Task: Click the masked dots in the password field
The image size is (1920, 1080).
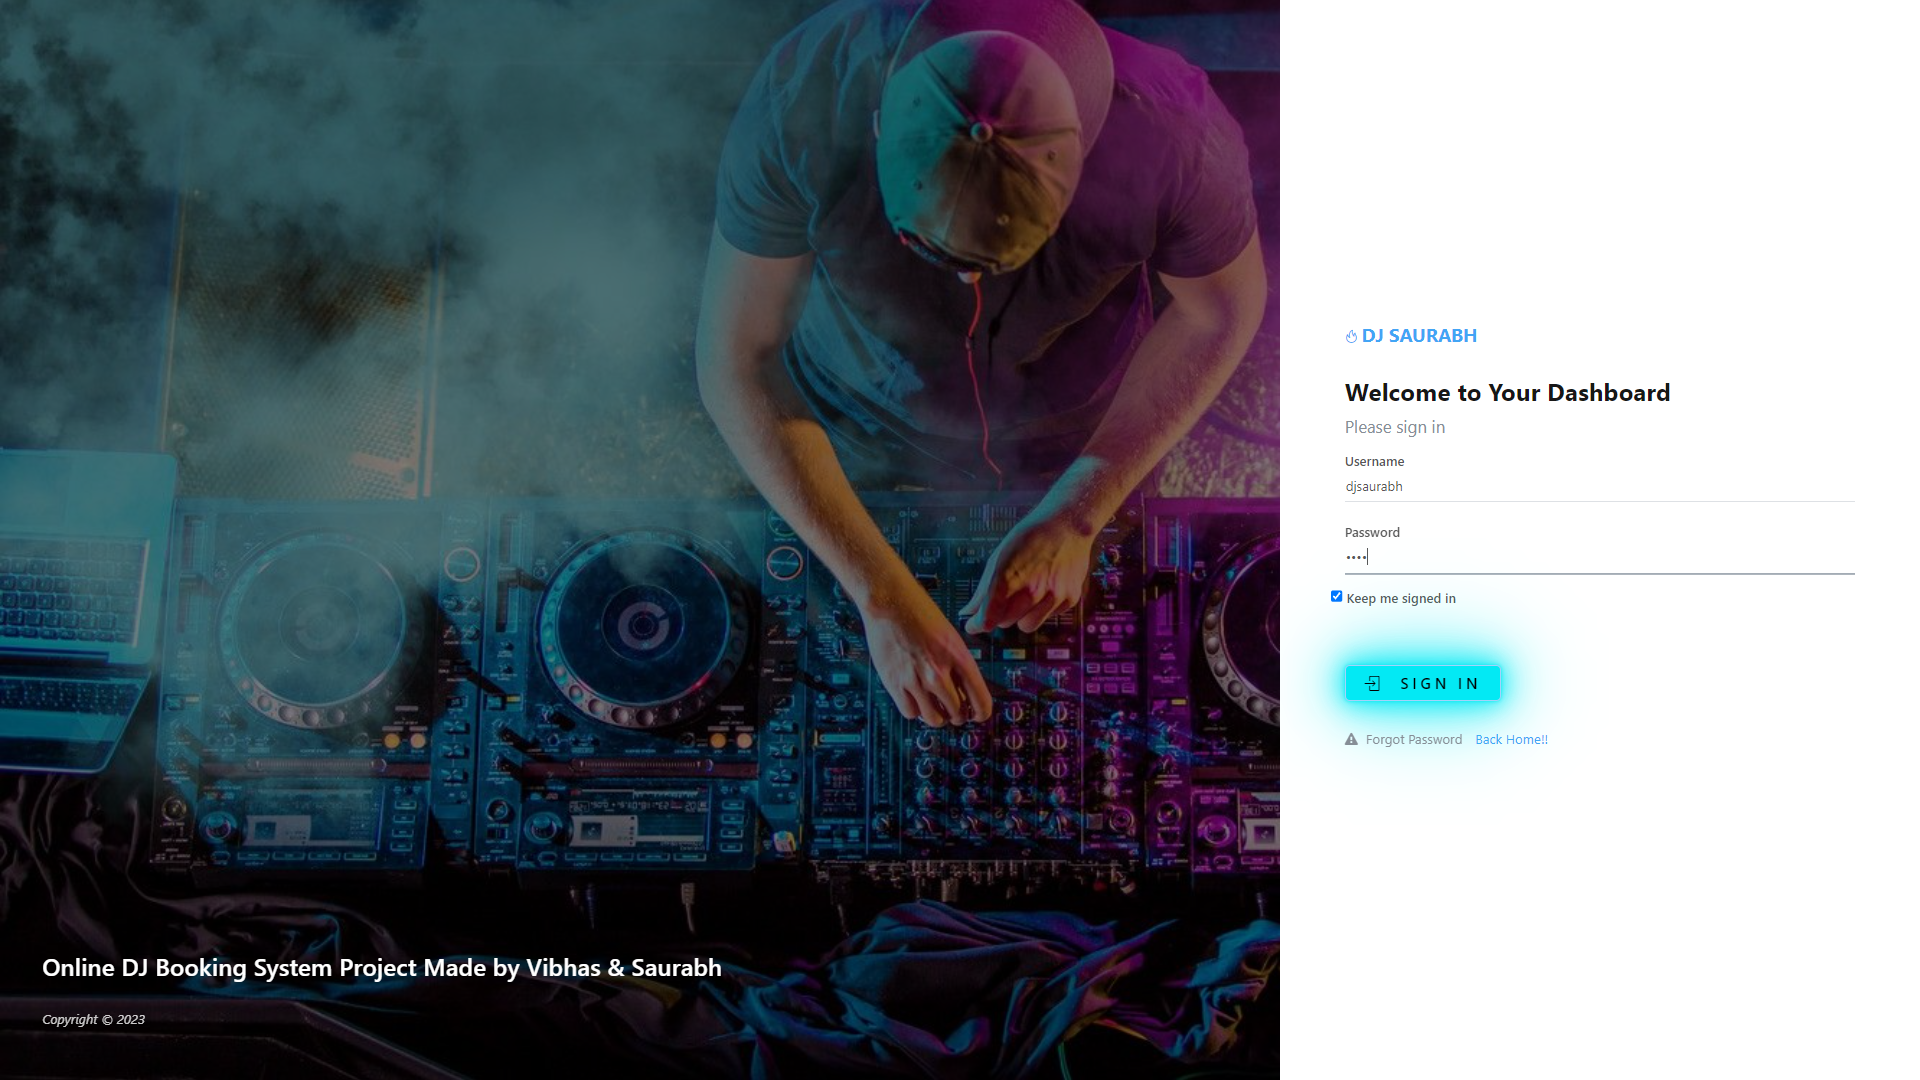Action: [1356, 558]
